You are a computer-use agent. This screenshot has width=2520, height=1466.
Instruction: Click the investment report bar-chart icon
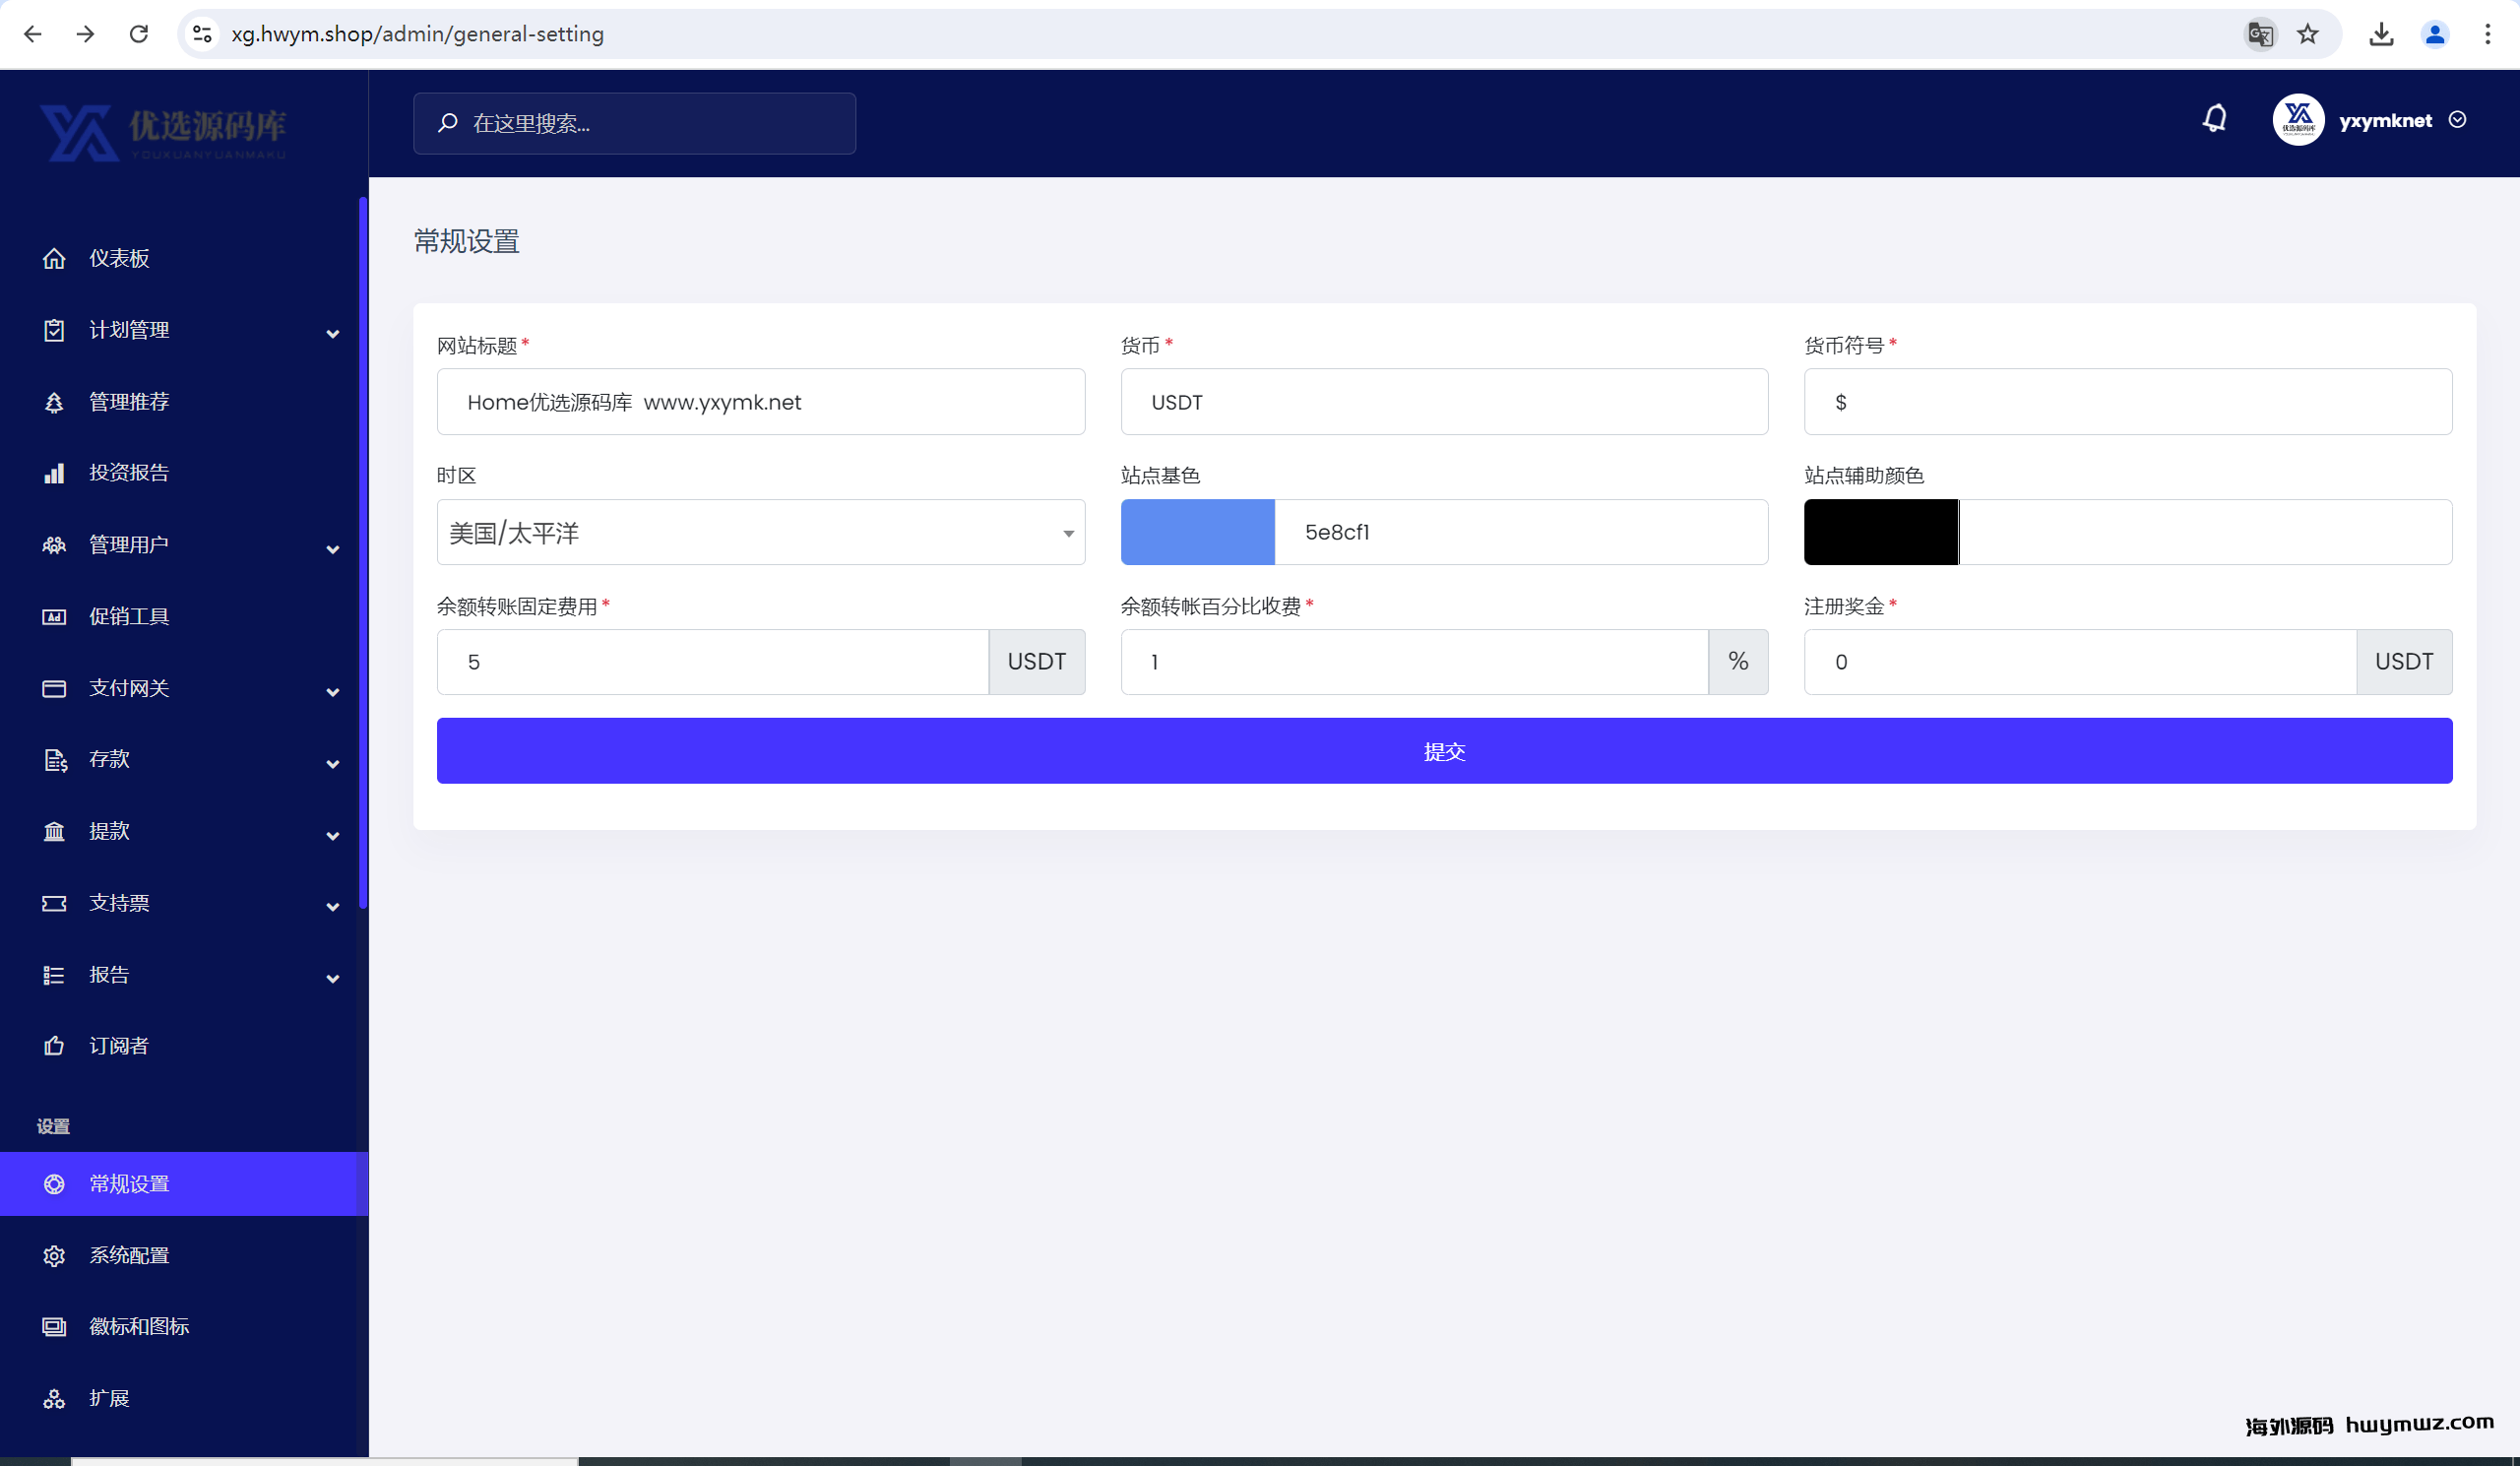[54, 473]
